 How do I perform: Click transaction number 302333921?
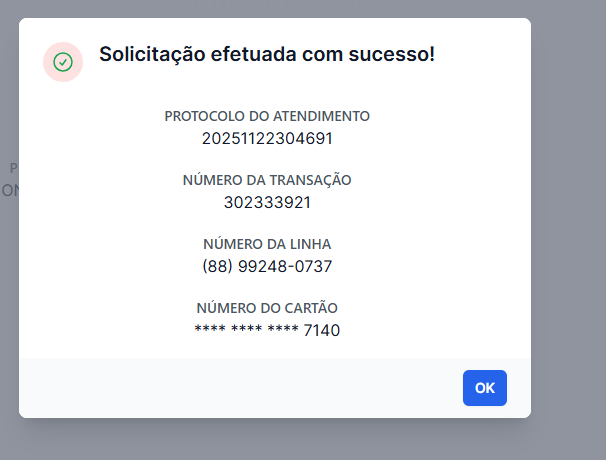point(267,202)
